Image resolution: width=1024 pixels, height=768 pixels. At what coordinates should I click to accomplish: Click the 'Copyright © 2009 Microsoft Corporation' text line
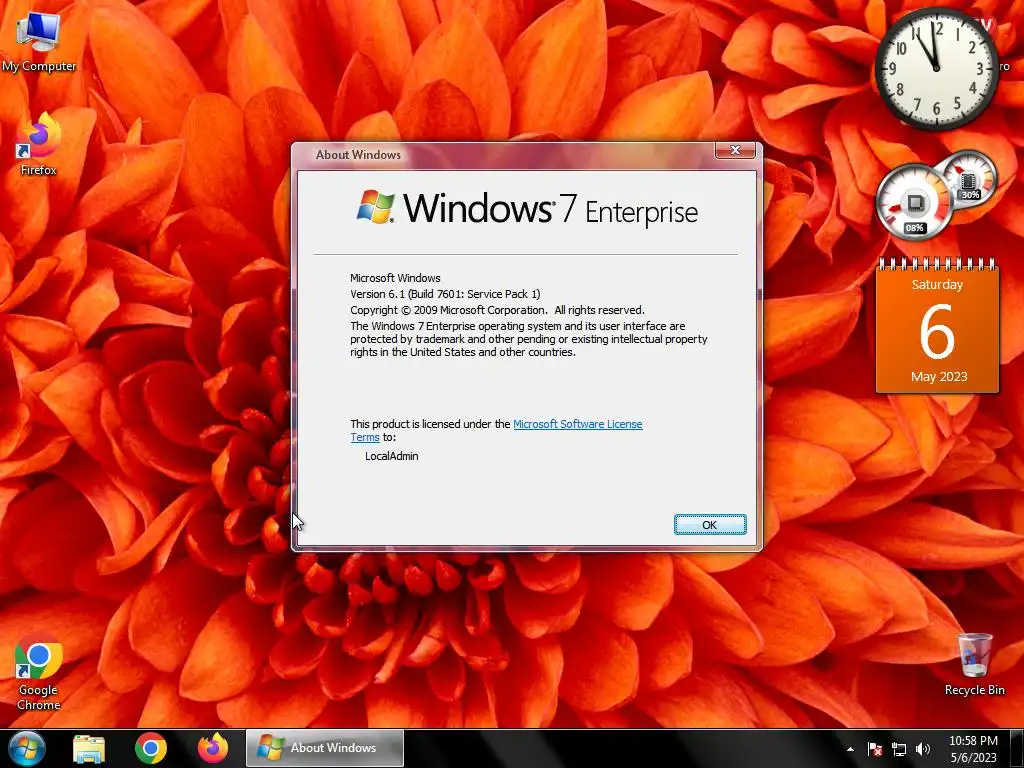pyautogui.click(x=497, y=310)
